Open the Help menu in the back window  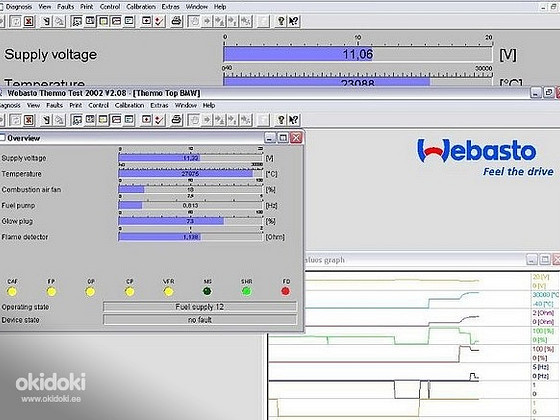tap(220, 7)
